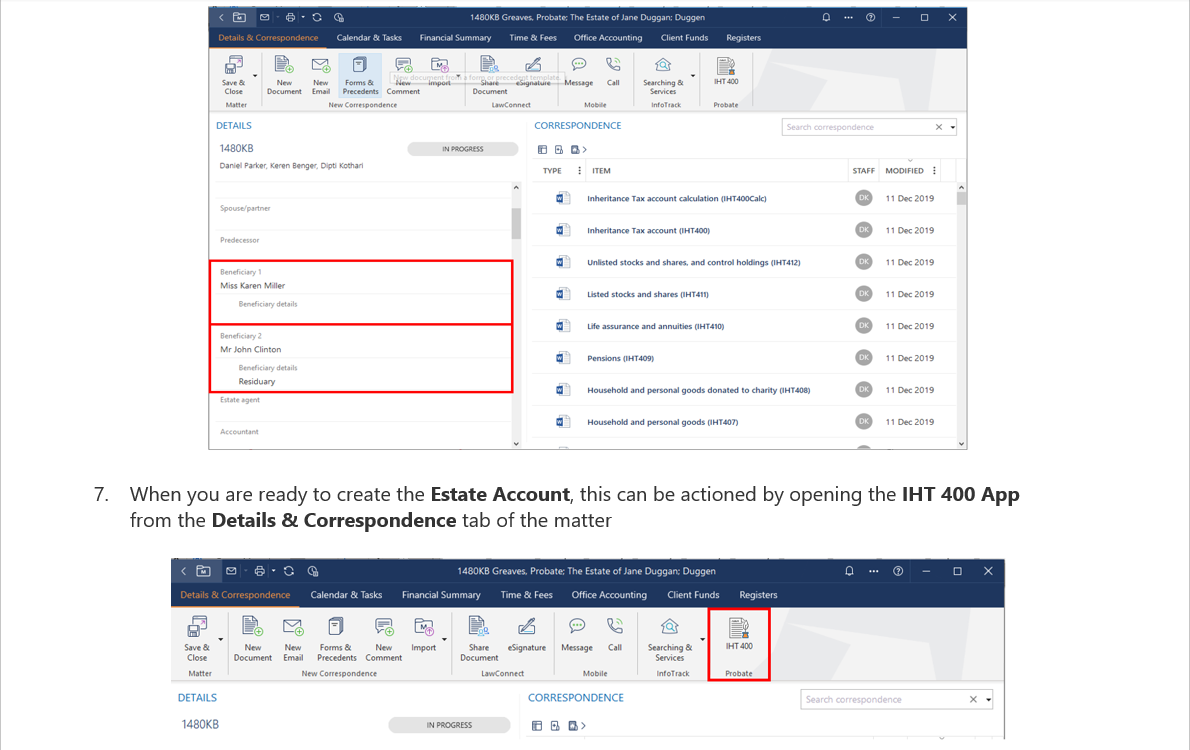Open Listed stocks and shares (IHT411) document

tap(647, 294)
